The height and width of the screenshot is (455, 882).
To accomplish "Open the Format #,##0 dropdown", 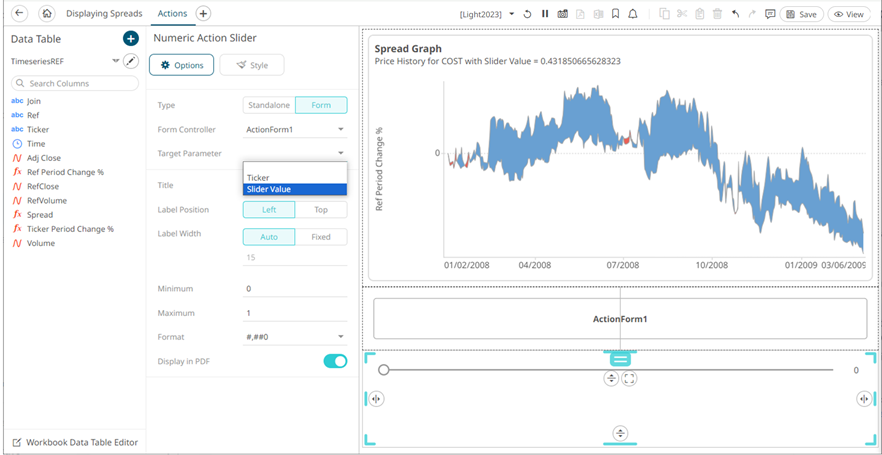I will coord(295,337).
